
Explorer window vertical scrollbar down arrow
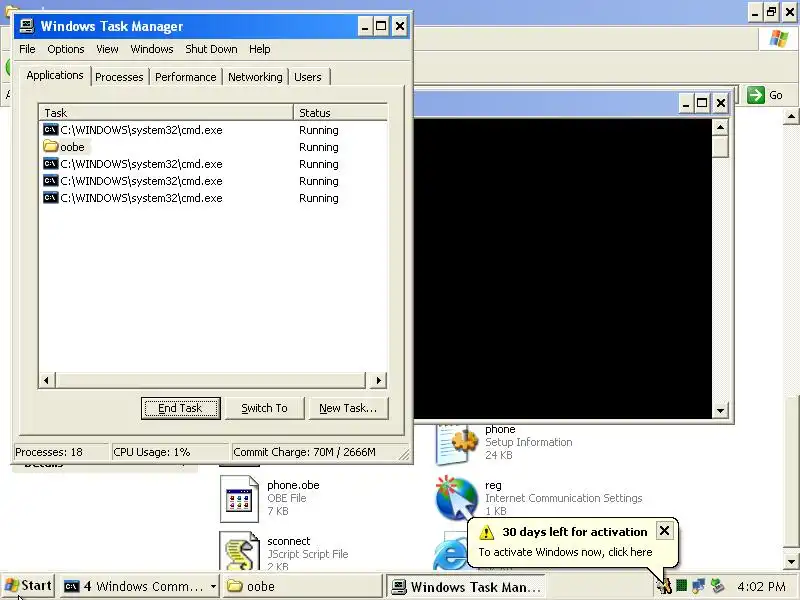tap(791, 562)
